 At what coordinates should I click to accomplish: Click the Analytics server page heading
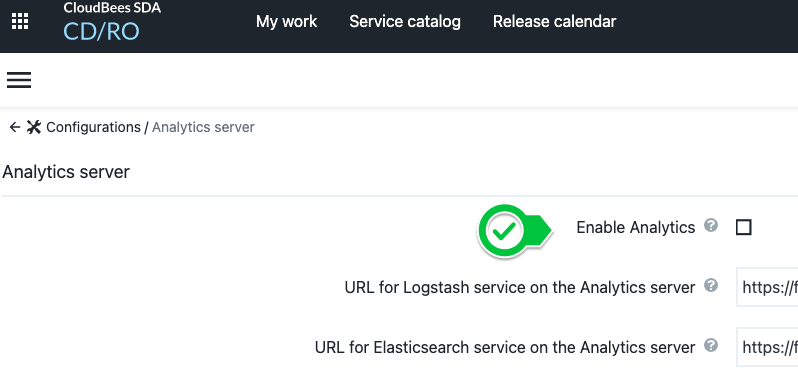[x=66, y=172]
